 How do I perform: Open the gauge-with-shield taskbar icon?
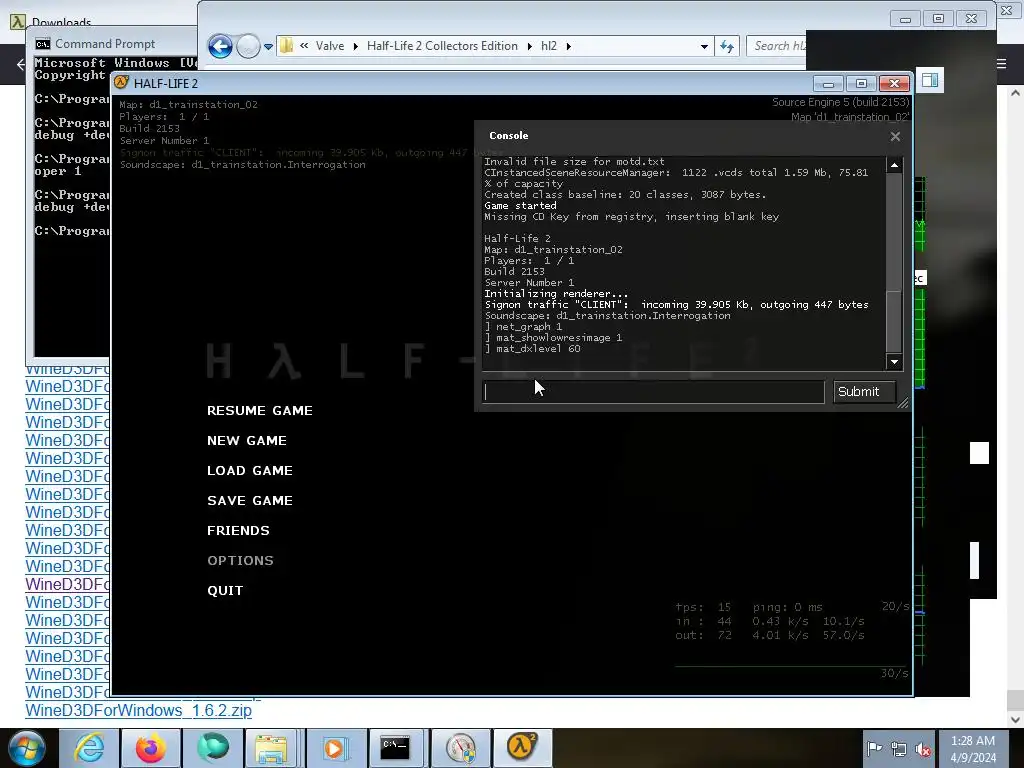point(460,748)
